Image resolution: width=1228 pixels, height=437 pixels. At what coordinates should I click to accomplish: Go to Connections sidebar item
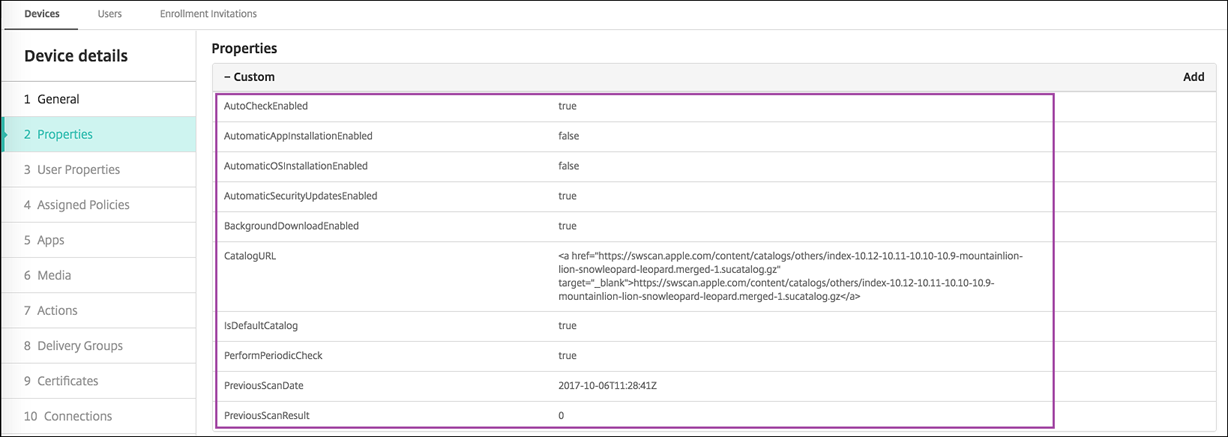tap(74, 416)
